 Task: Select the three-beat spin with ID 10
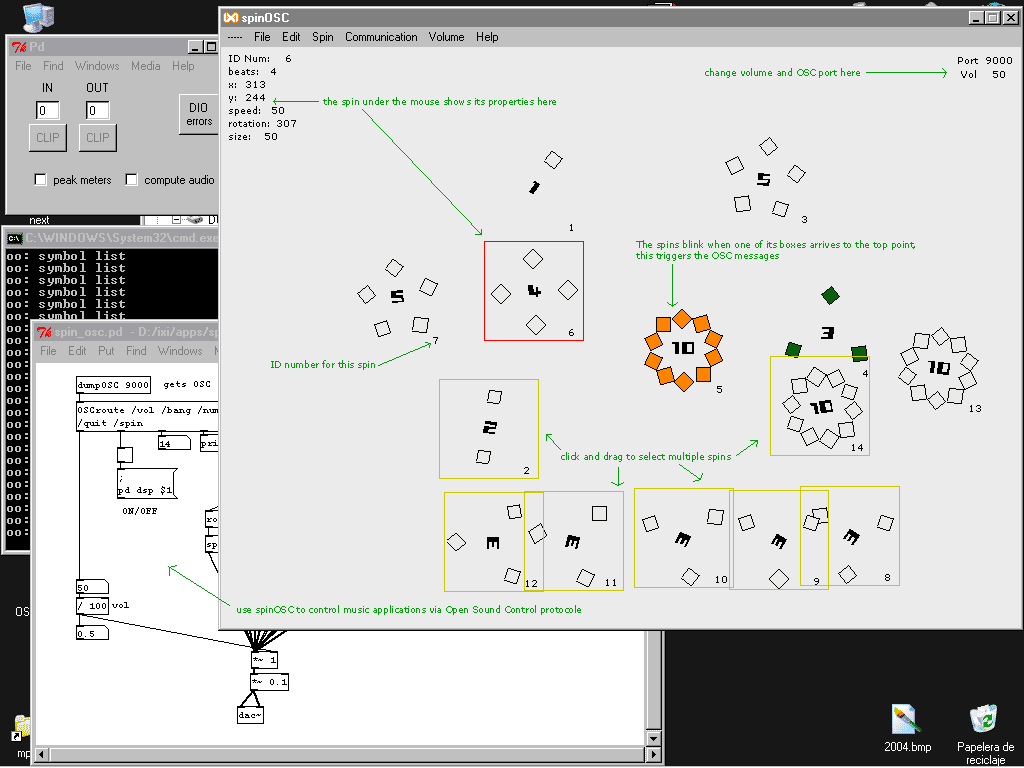(684, 538)
